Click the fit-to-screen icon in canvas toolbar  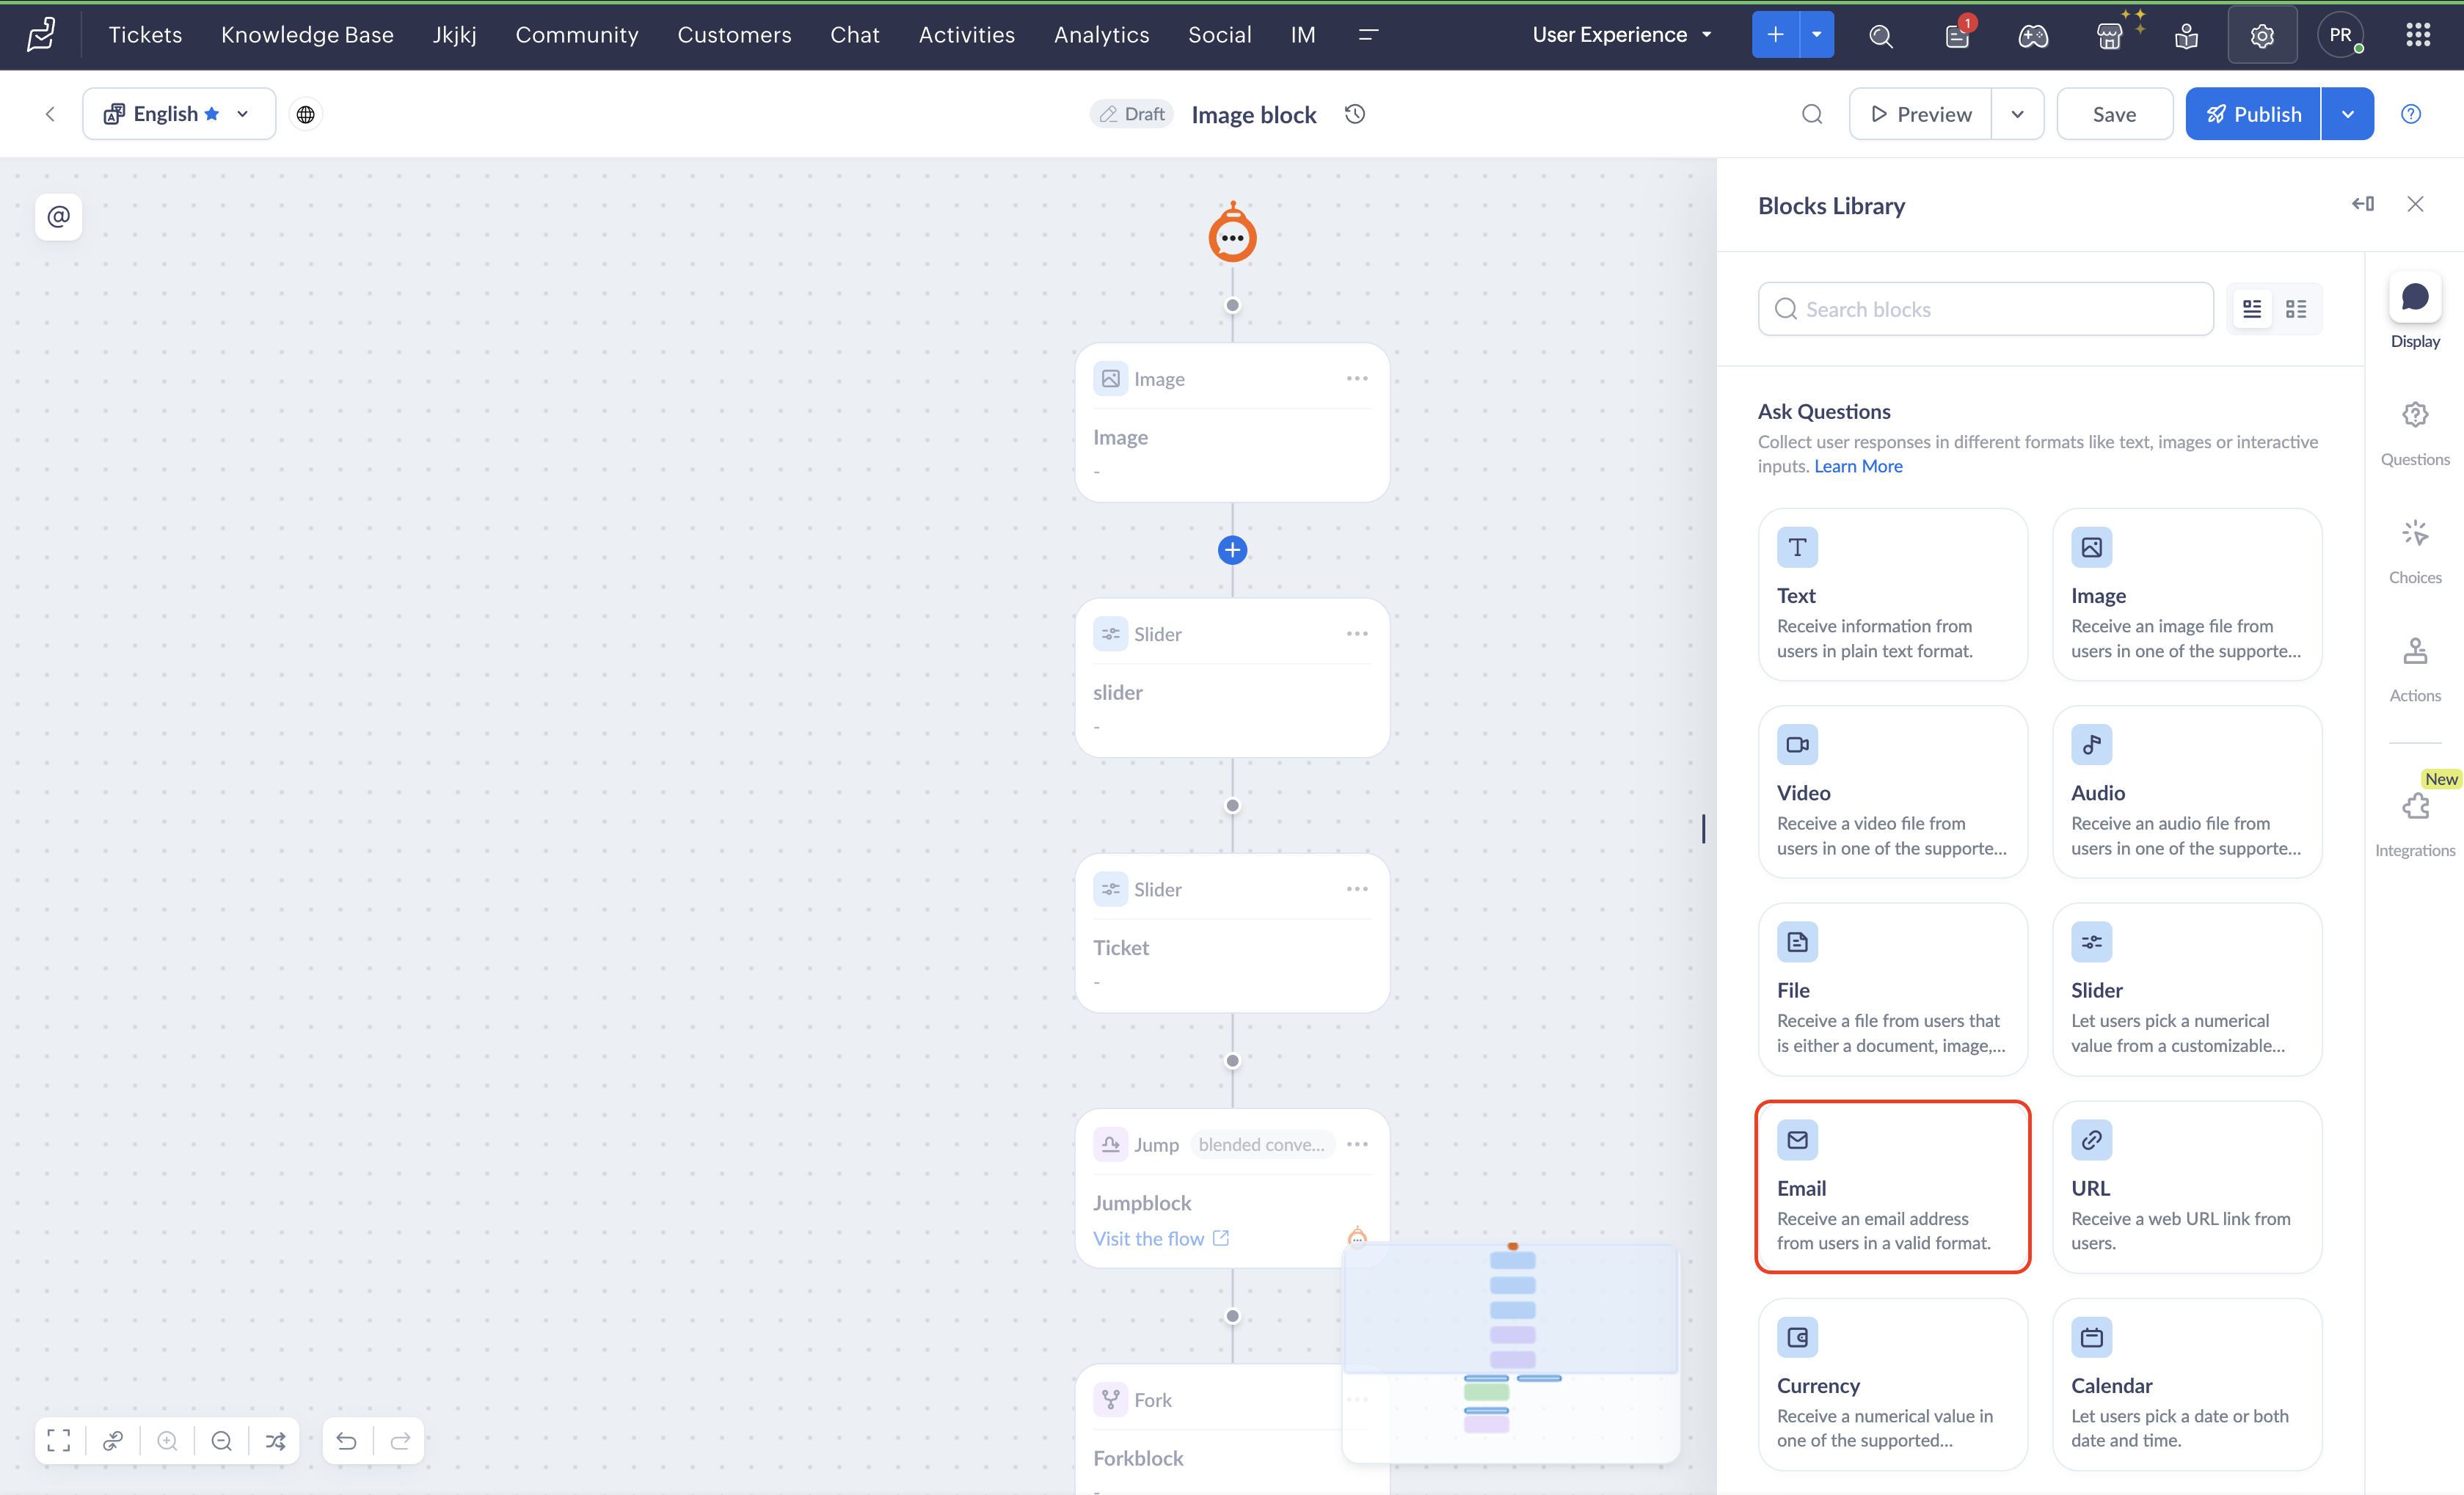58,1440
